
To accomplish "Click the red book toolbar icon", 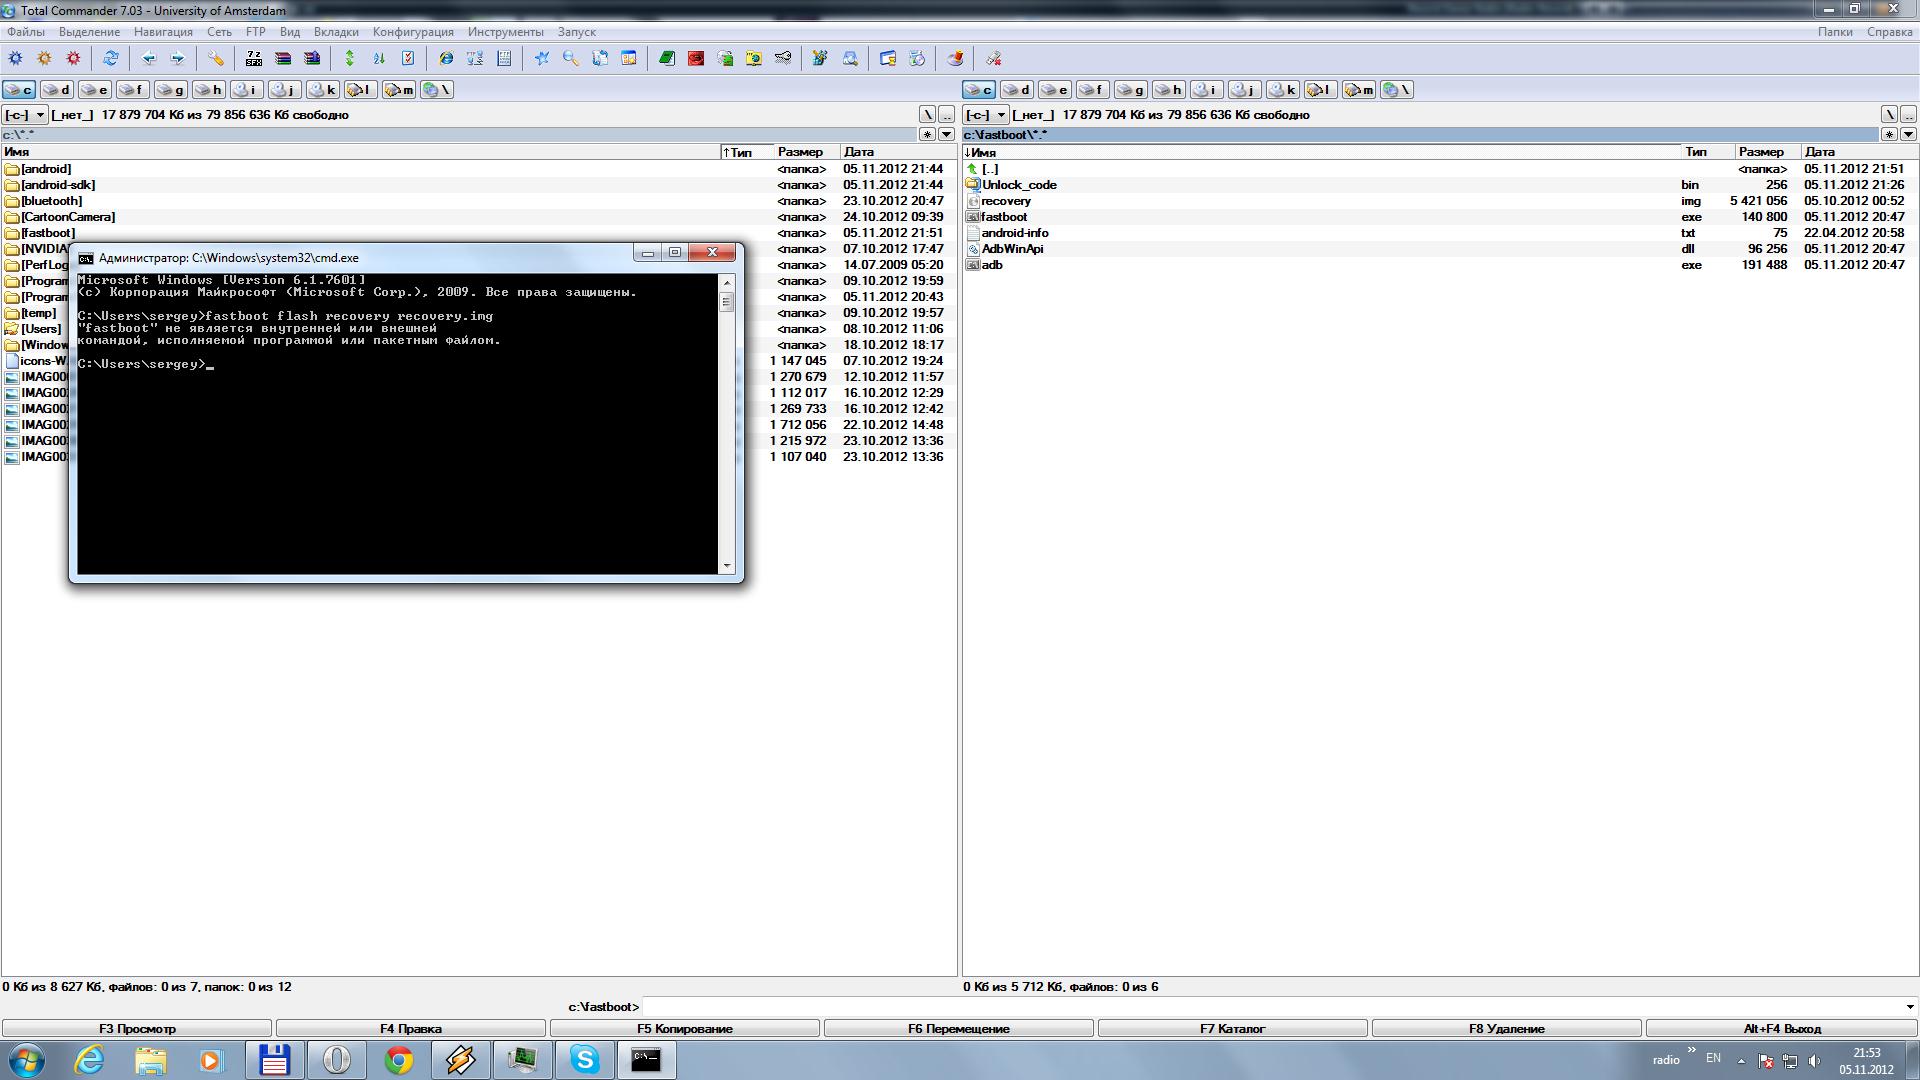I will pyautogui.click(x=696, y=59).
